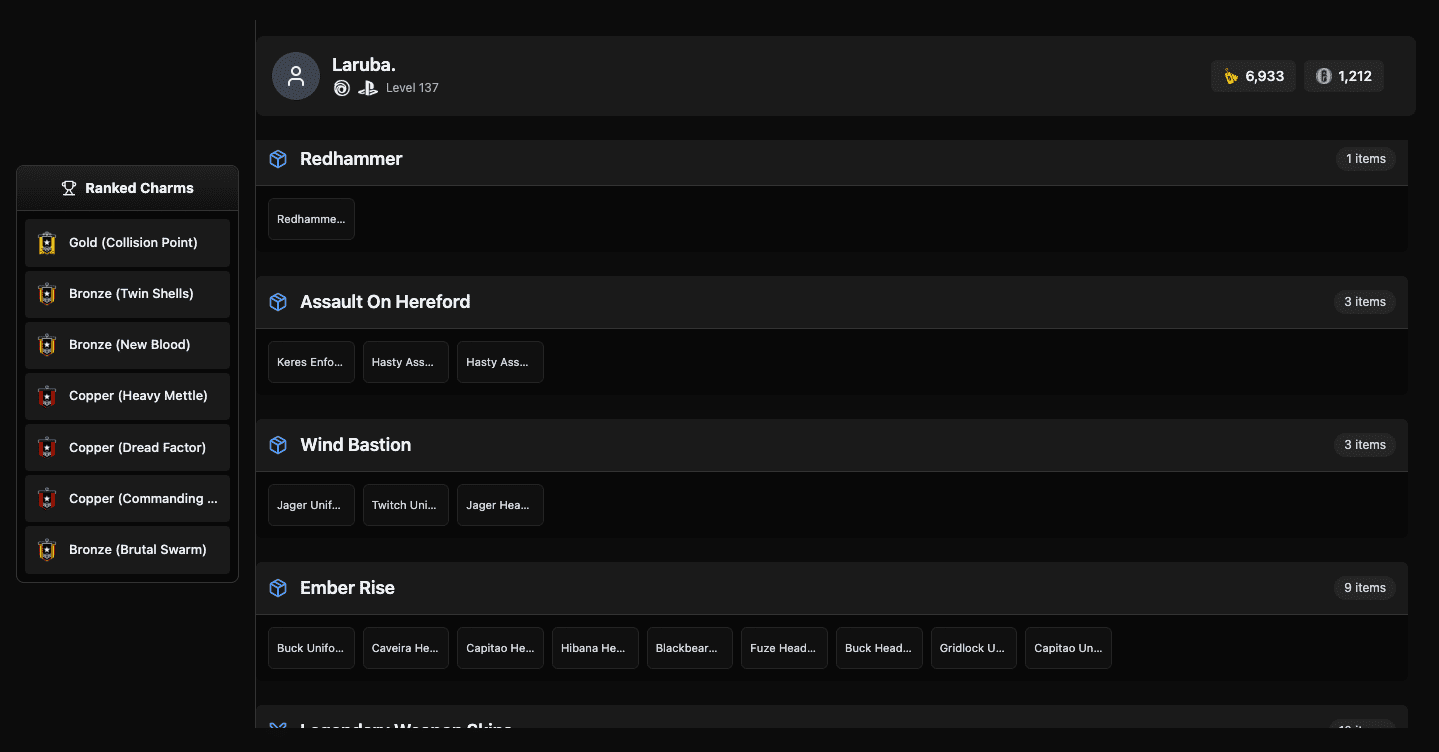Click the Ranked Charms trophy icon
Image resolution: width=1439 pixels, height=752 pixels.
[69, 188]
